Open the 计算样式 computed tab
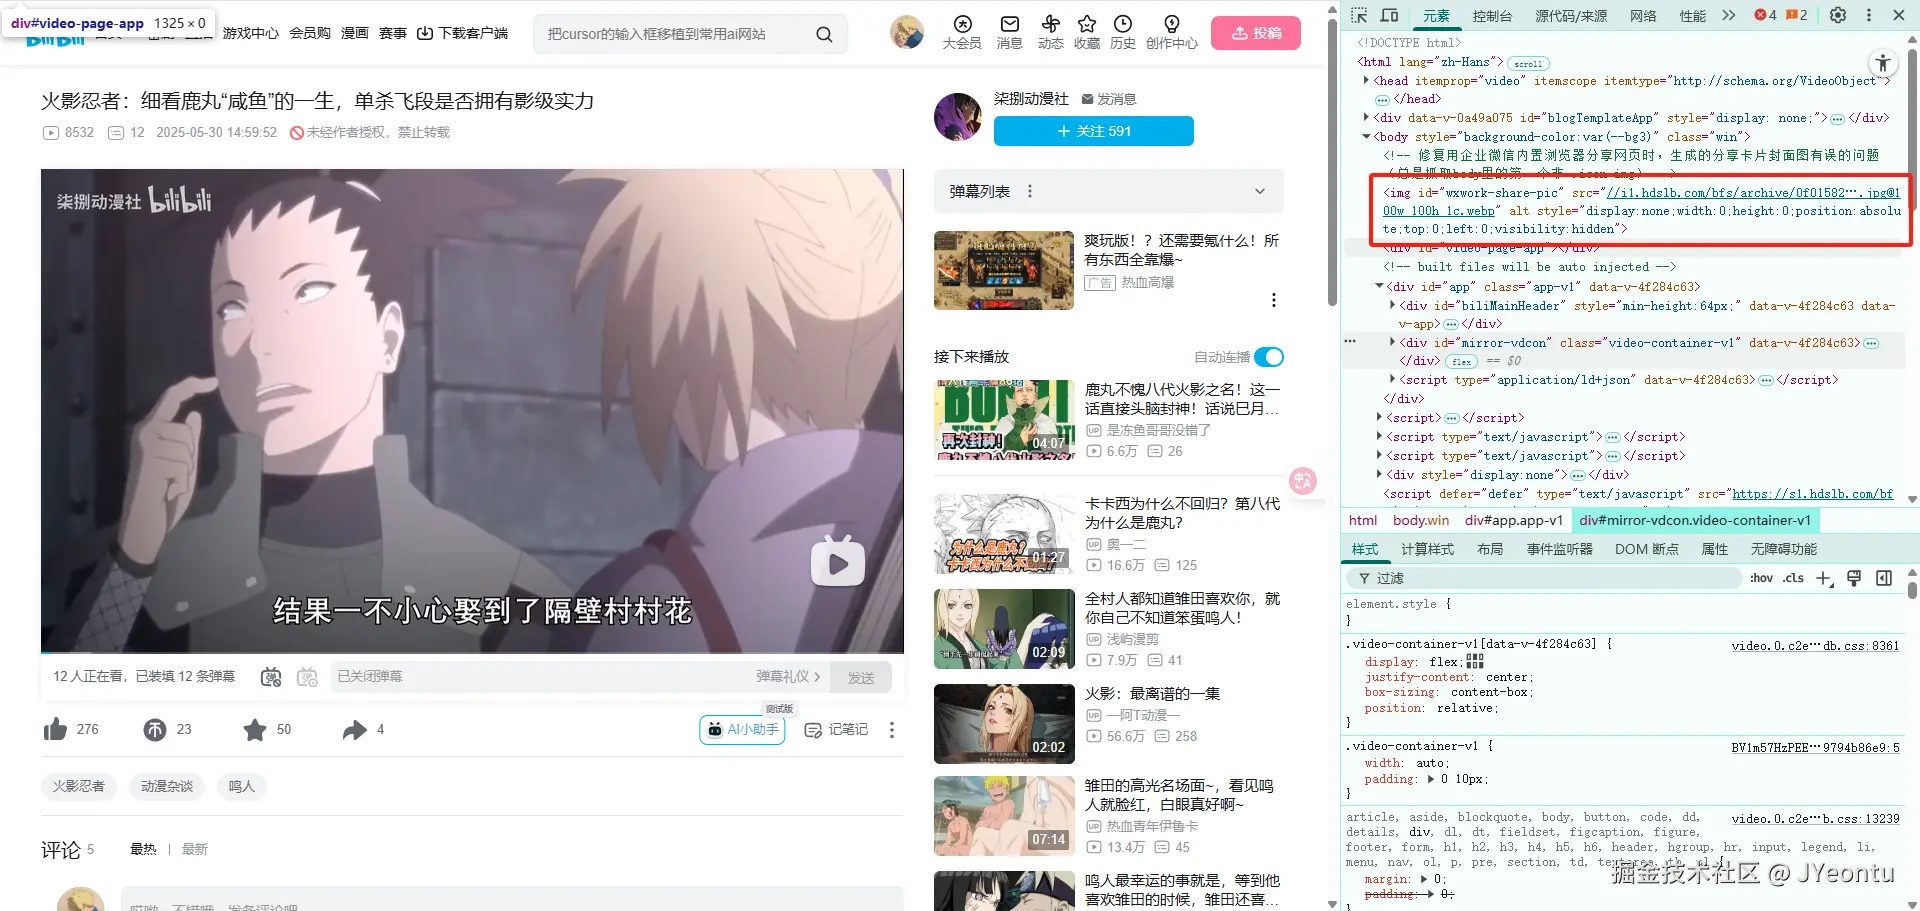Viewport: 1920px width, 911px height. (1427, 549)
